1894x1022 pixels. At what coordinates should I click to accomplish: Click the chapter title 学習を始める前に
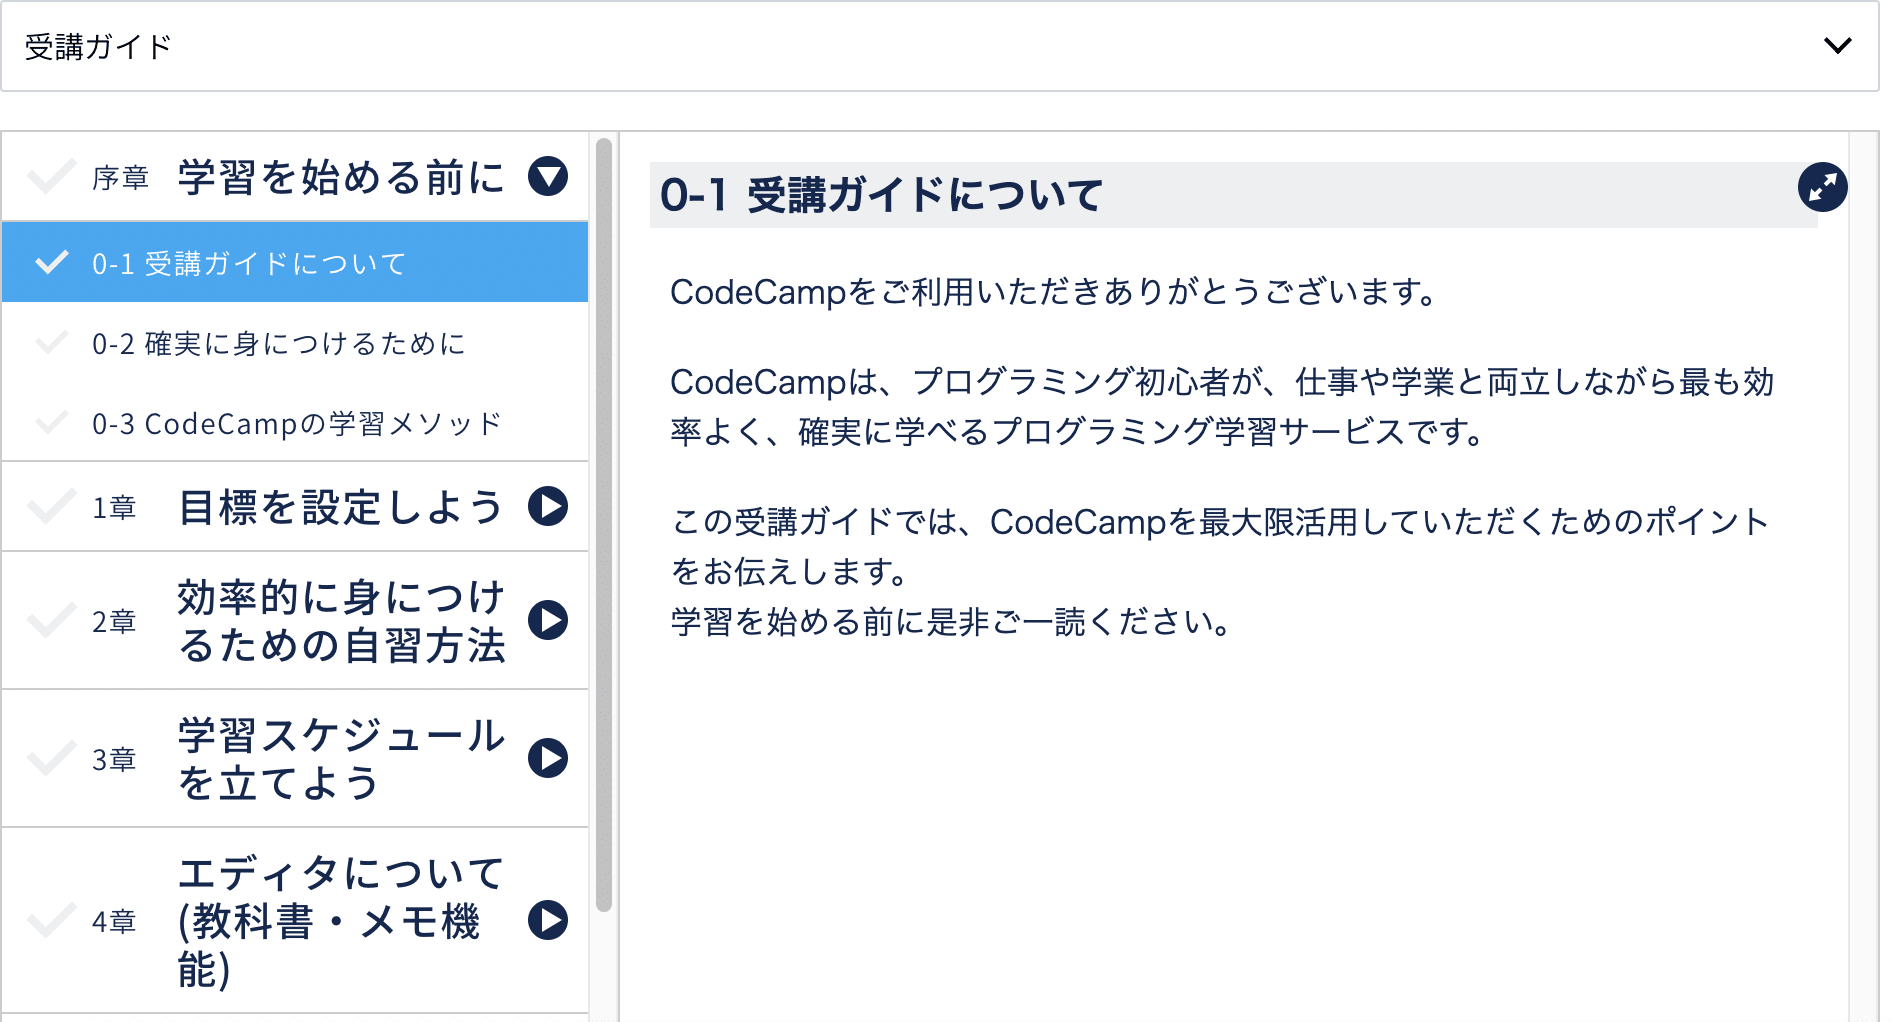tap(341, 178)
